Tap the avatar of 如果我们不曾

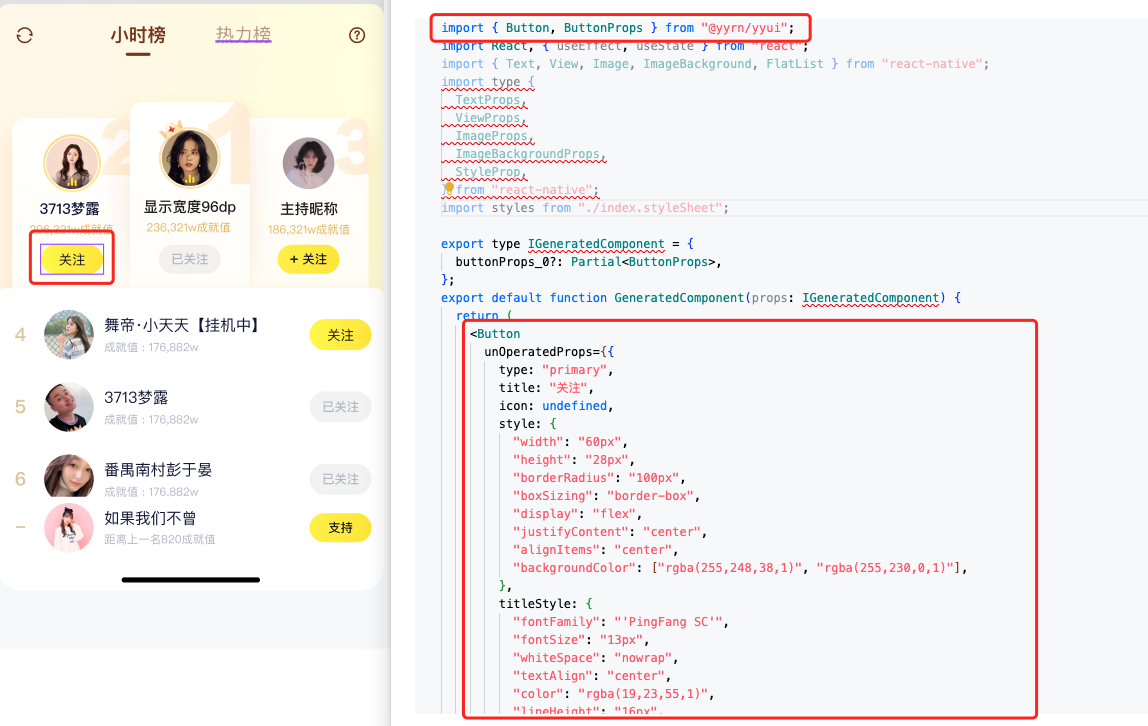69,527
